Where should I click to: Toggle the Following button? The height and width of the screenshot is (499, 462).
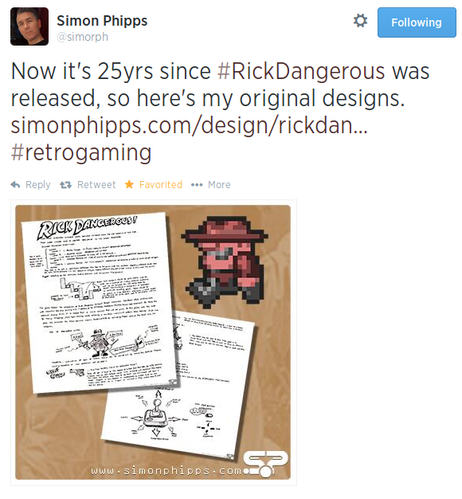click(x=417, y=22)
